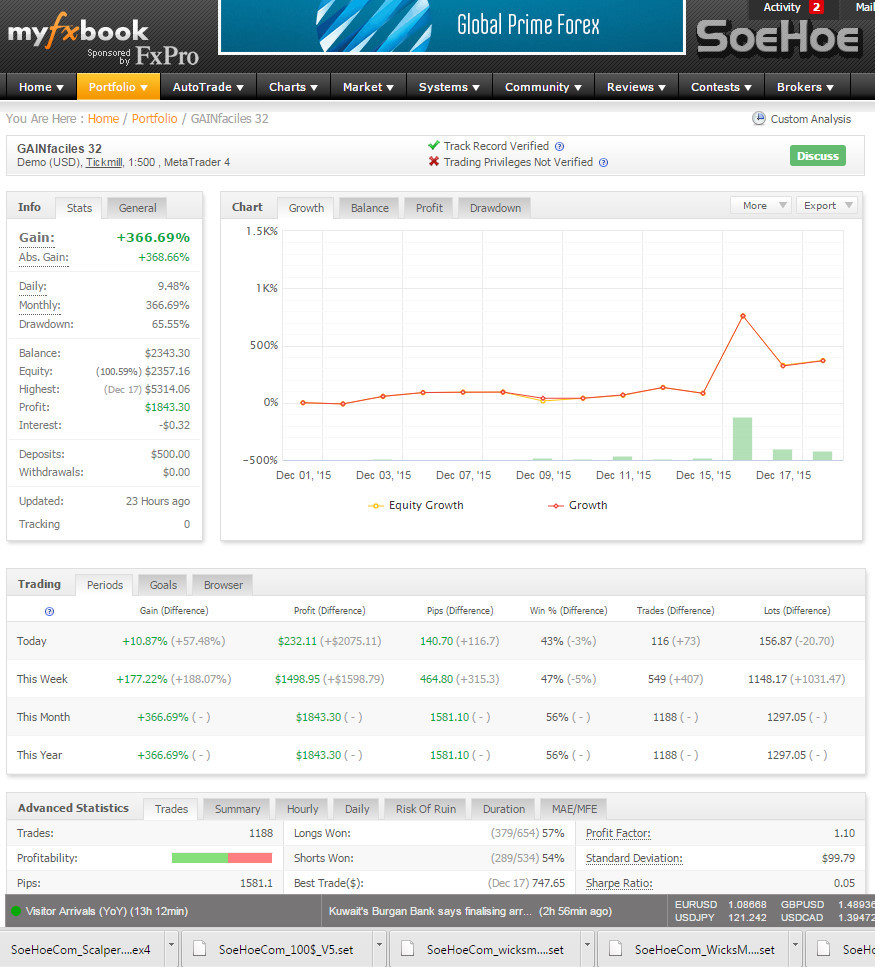
Task: Click the question mark icon in Trading table header
Action: click(x=49, y=611)
